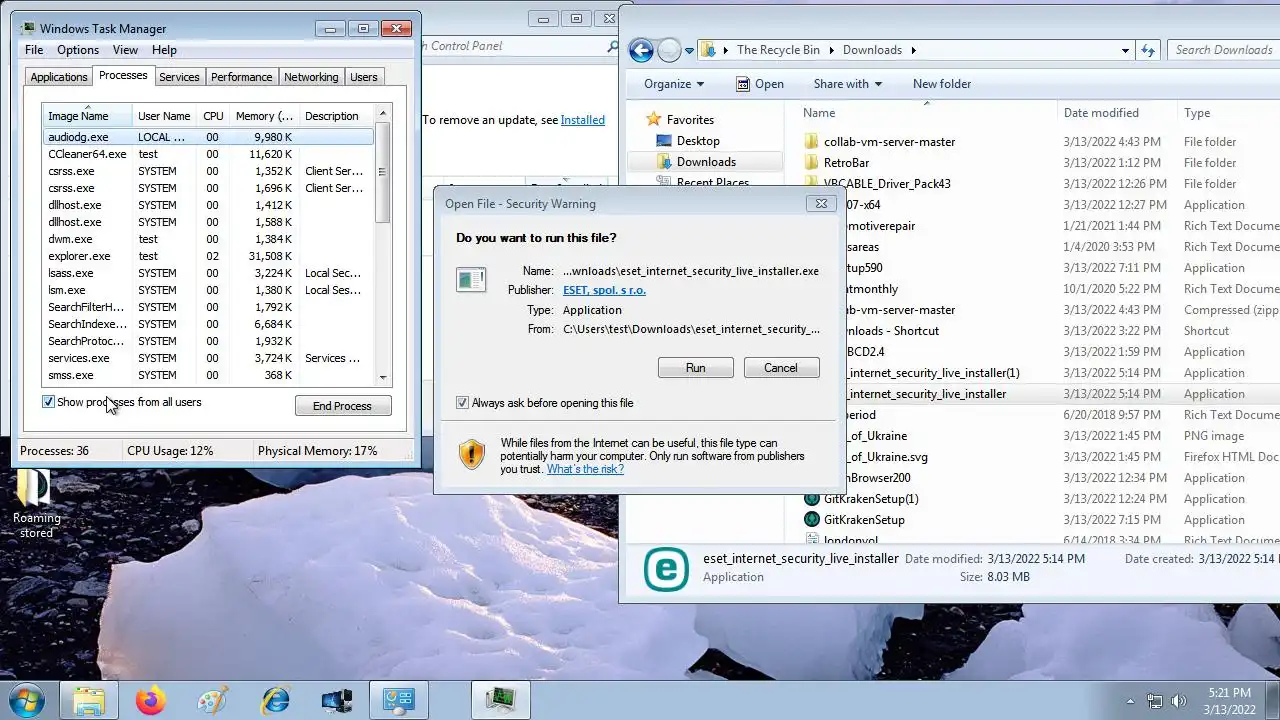Click the Back arrow in Explorer
This screenshot has width=1280, height=720.
pyautogui.click(x=641, y=50)
